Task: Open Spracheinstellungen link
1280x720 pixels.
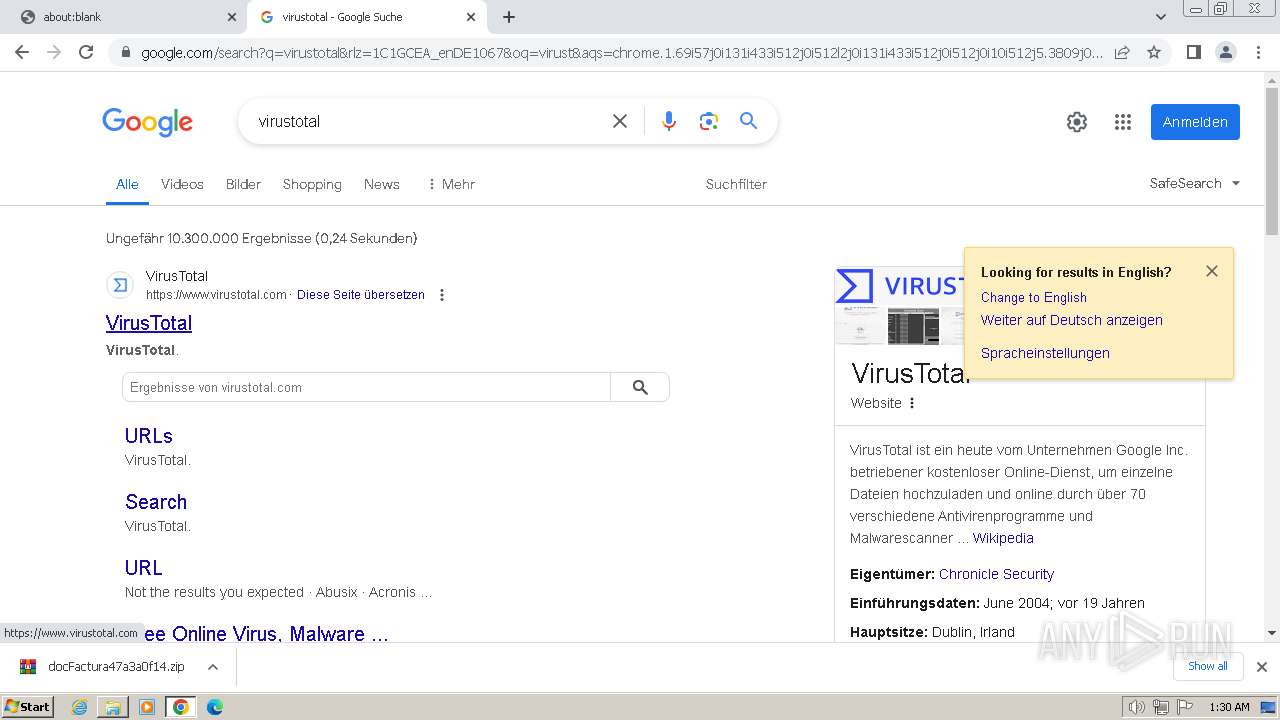Action: tap(1045, 353)
